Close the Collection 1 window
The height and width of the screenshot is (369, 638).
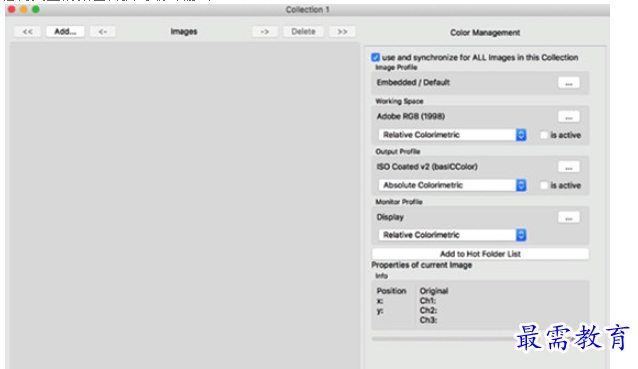tap(11, 9)
